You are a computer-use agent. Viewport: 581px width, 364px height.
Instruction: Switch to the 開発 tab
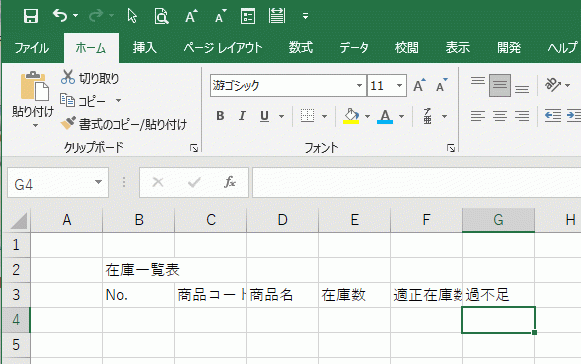pyautogui.click(x=509, y=48)
